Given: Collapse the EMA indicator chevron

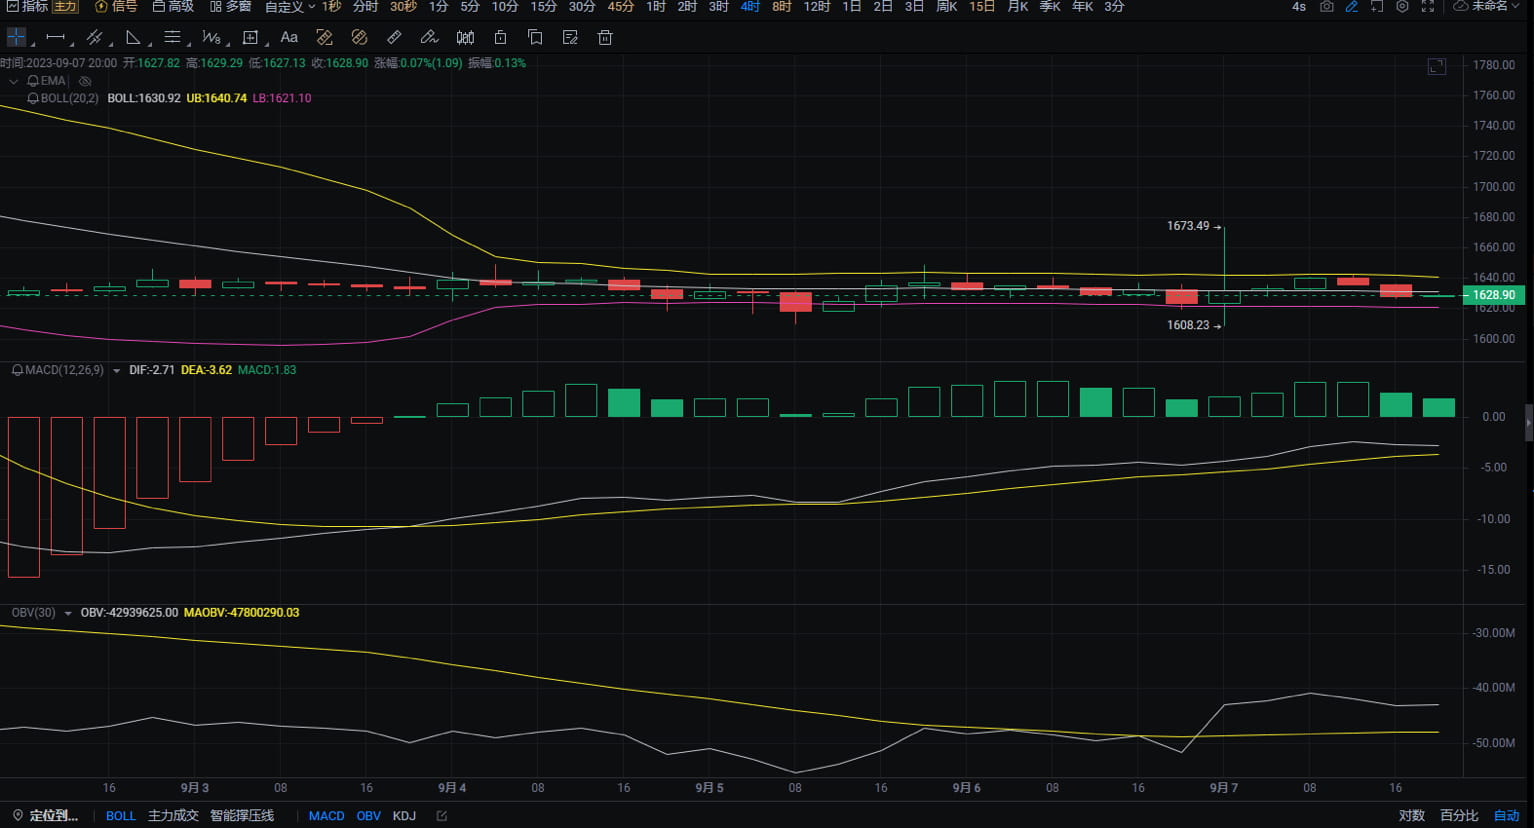Looking at the screenshot, I should tap(13, 81).
